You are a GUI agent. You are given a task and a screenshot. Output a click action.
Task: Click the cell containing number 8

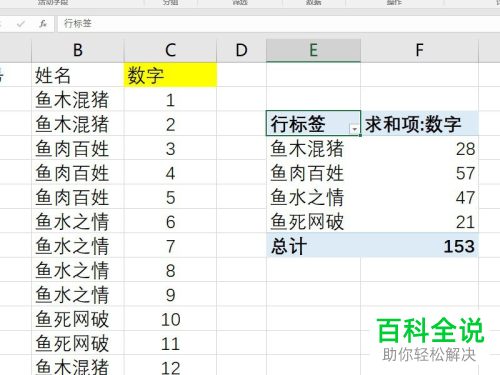[170, 270]
